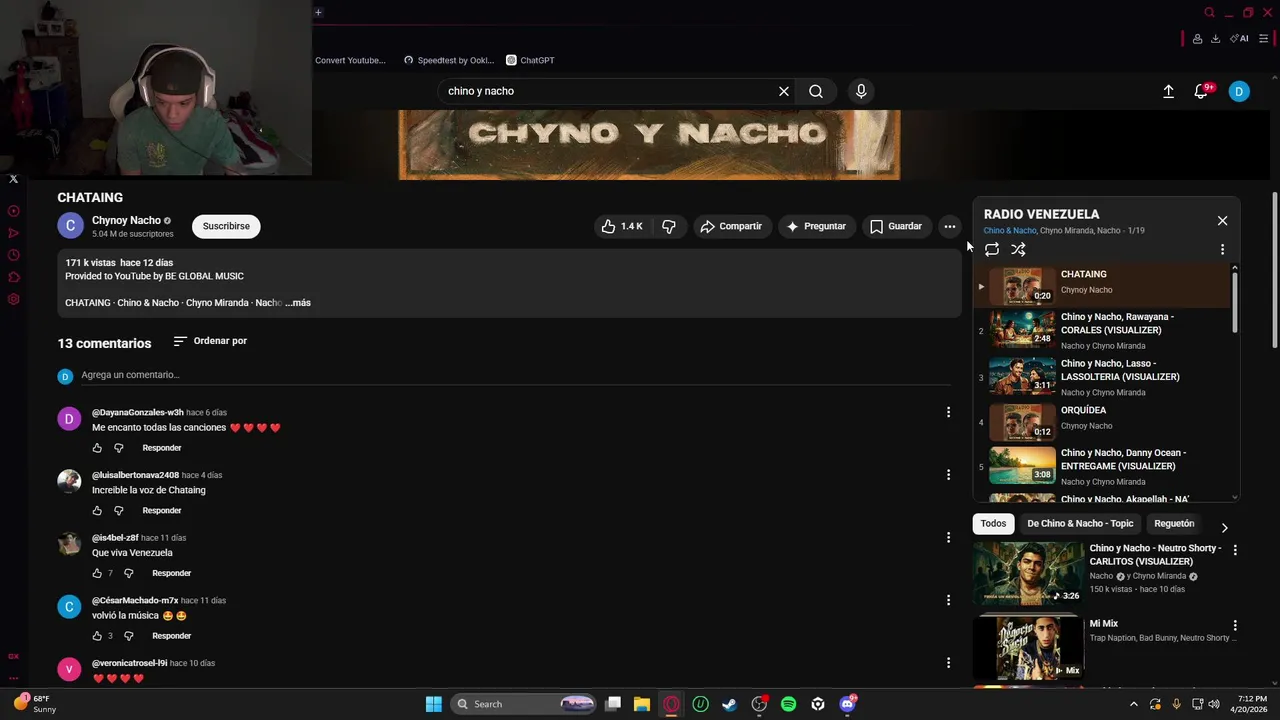Click the 'Agrega un comentario...' field

tap(515, 375)
